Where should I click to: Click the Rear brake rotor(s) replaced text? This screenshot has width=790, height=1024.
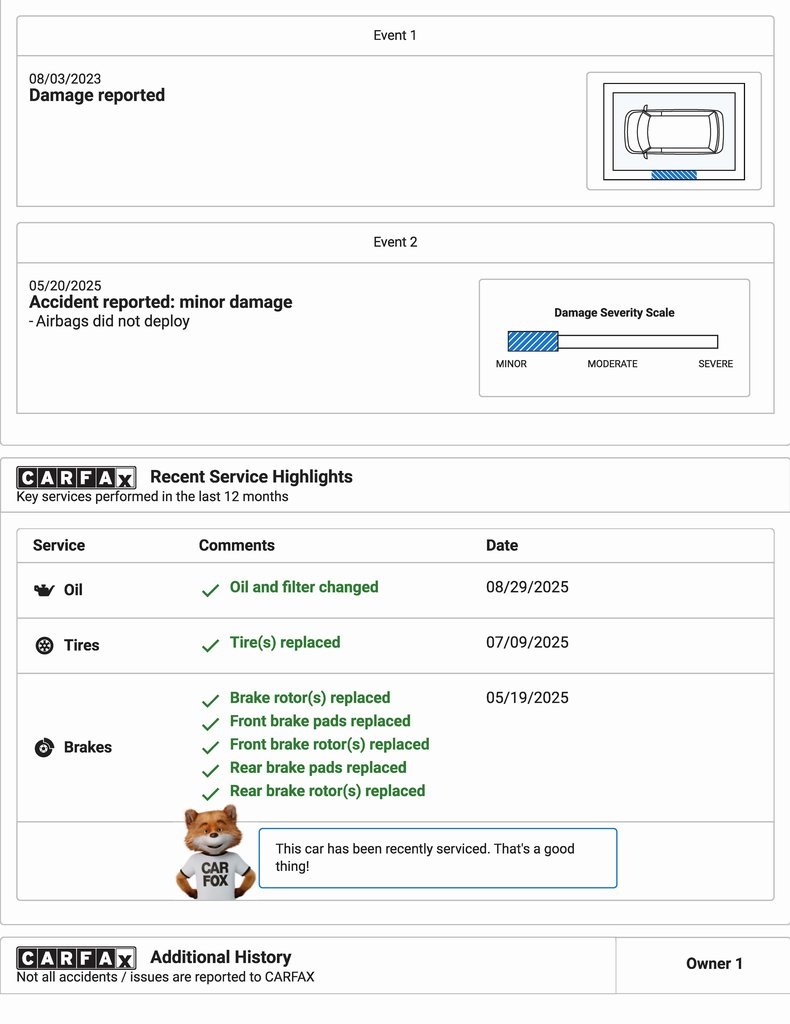click(x=327, y=790)
